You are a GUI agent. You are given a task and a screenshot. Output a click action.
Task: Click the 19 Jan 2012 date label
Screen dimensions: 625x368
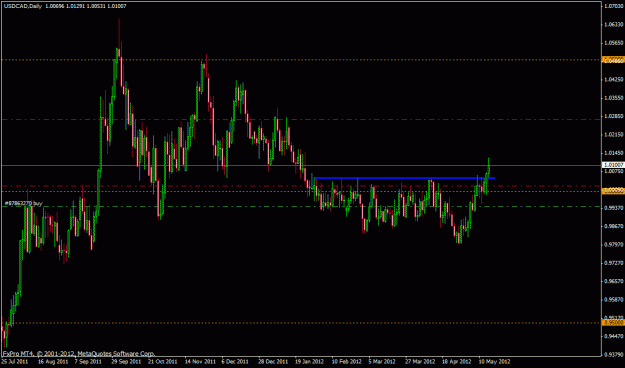309,362
